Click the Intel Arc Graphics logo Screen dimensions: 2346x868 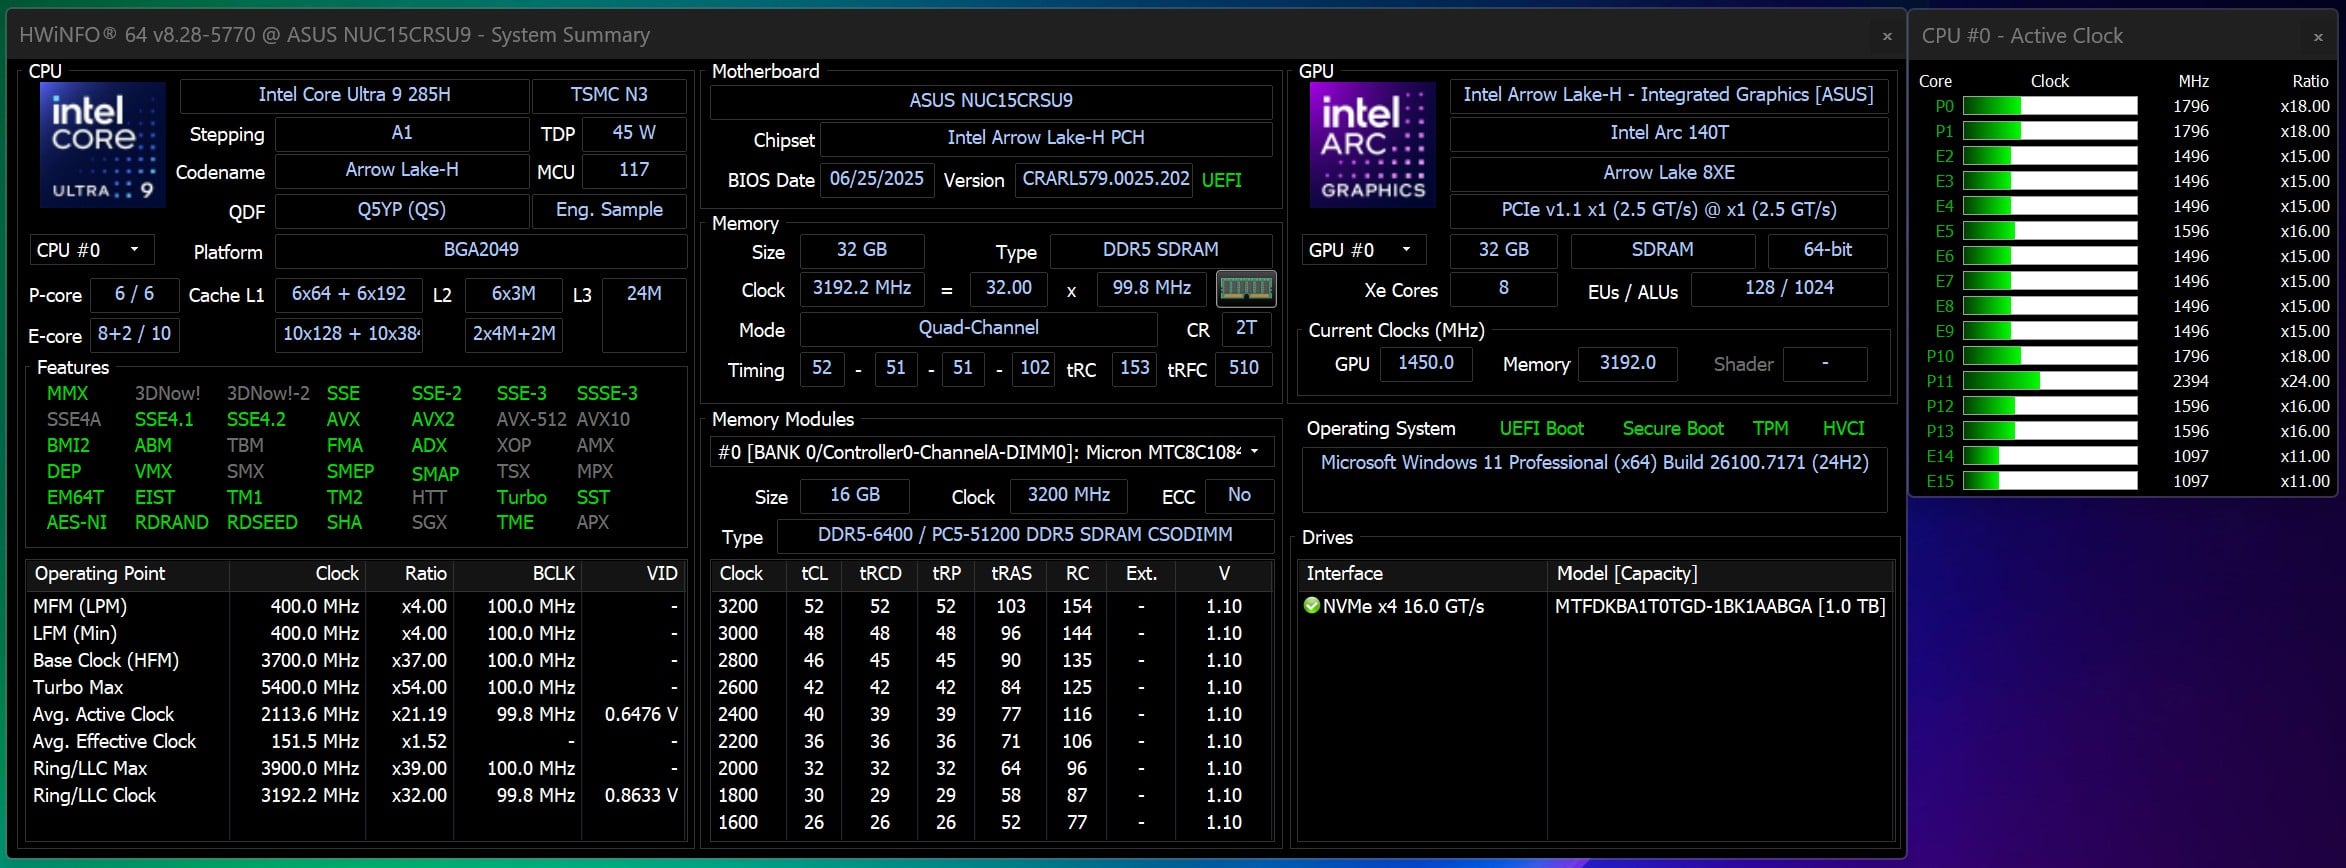(1372, 145)
